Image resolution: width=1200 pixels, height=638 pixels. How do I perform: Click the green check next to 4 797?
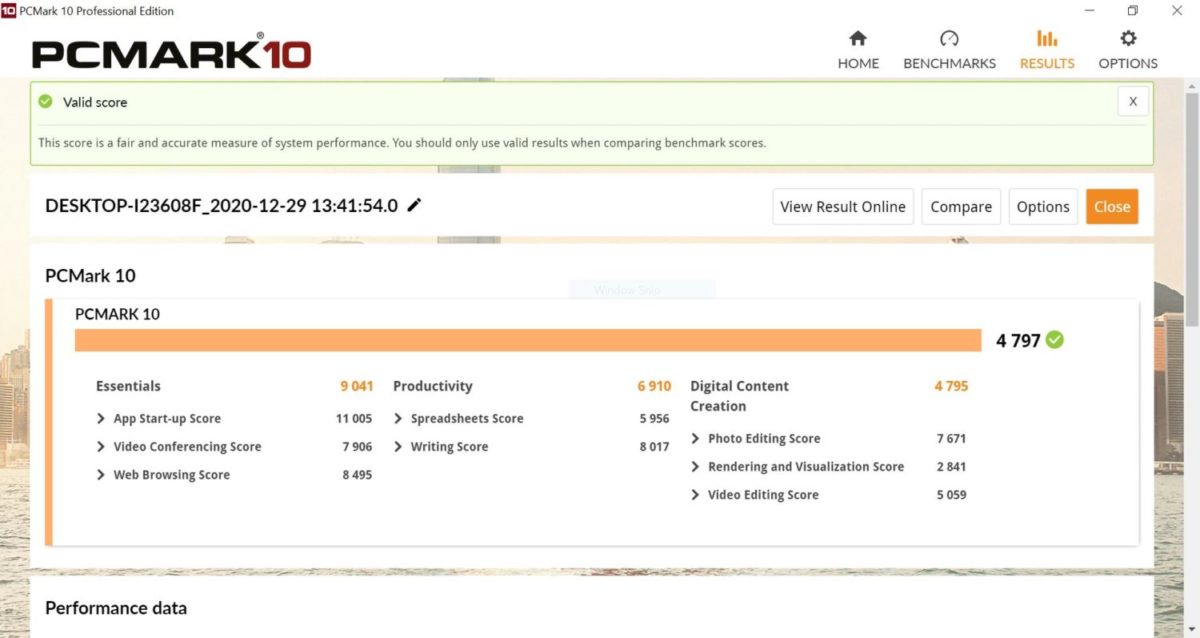pyautogui.click(x=1055, y=340)
